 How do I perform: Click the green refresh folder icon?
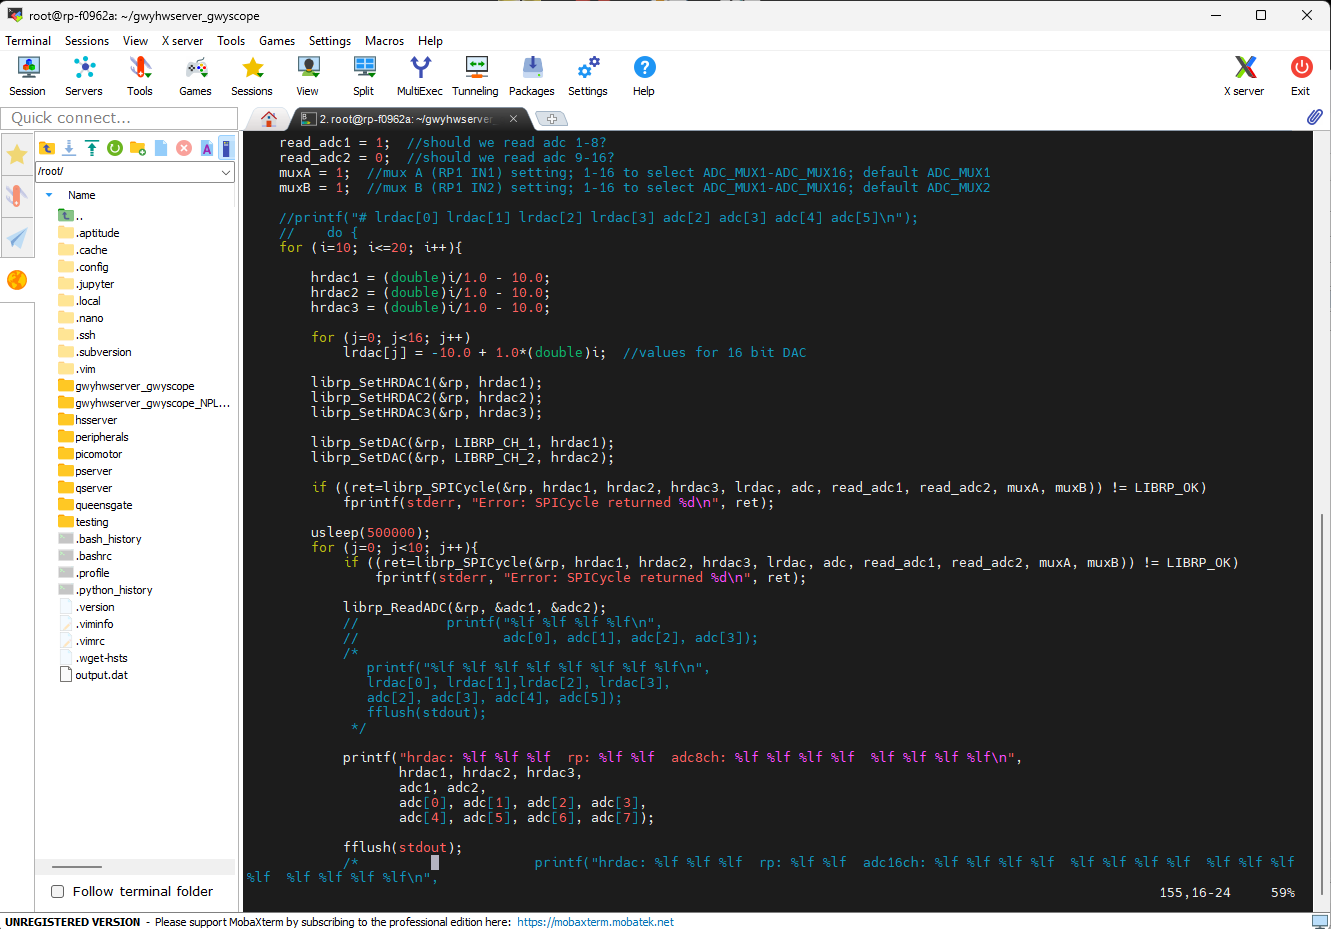[x=115, y=148]
